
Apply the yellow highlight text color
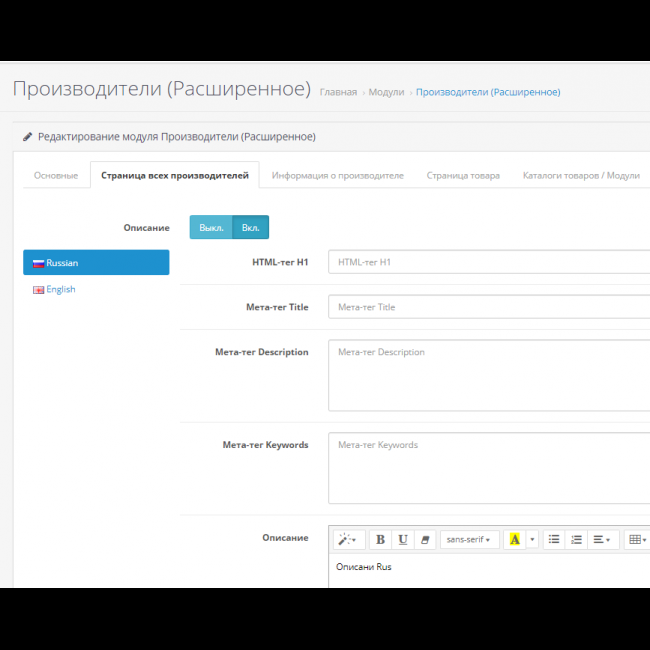pyautogui.click(x=514, y=539)
